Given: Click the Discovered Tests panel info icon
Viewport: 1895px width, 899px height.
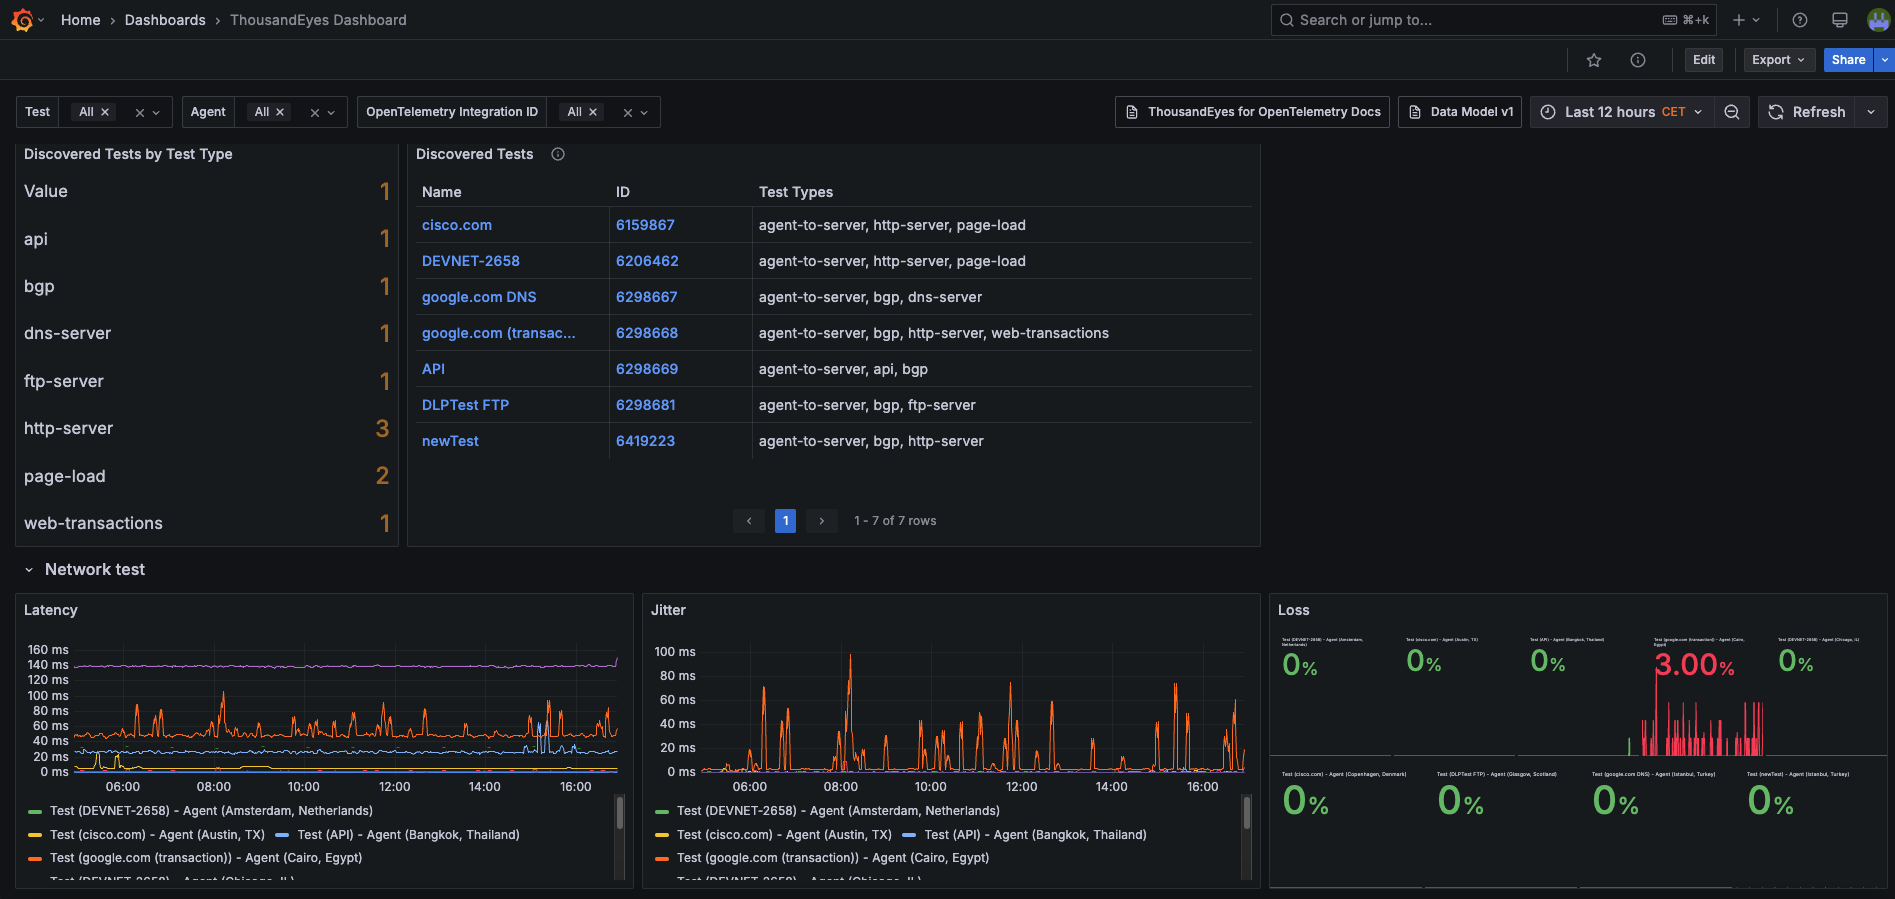Looking at the screenshot, I should point(558,154).
